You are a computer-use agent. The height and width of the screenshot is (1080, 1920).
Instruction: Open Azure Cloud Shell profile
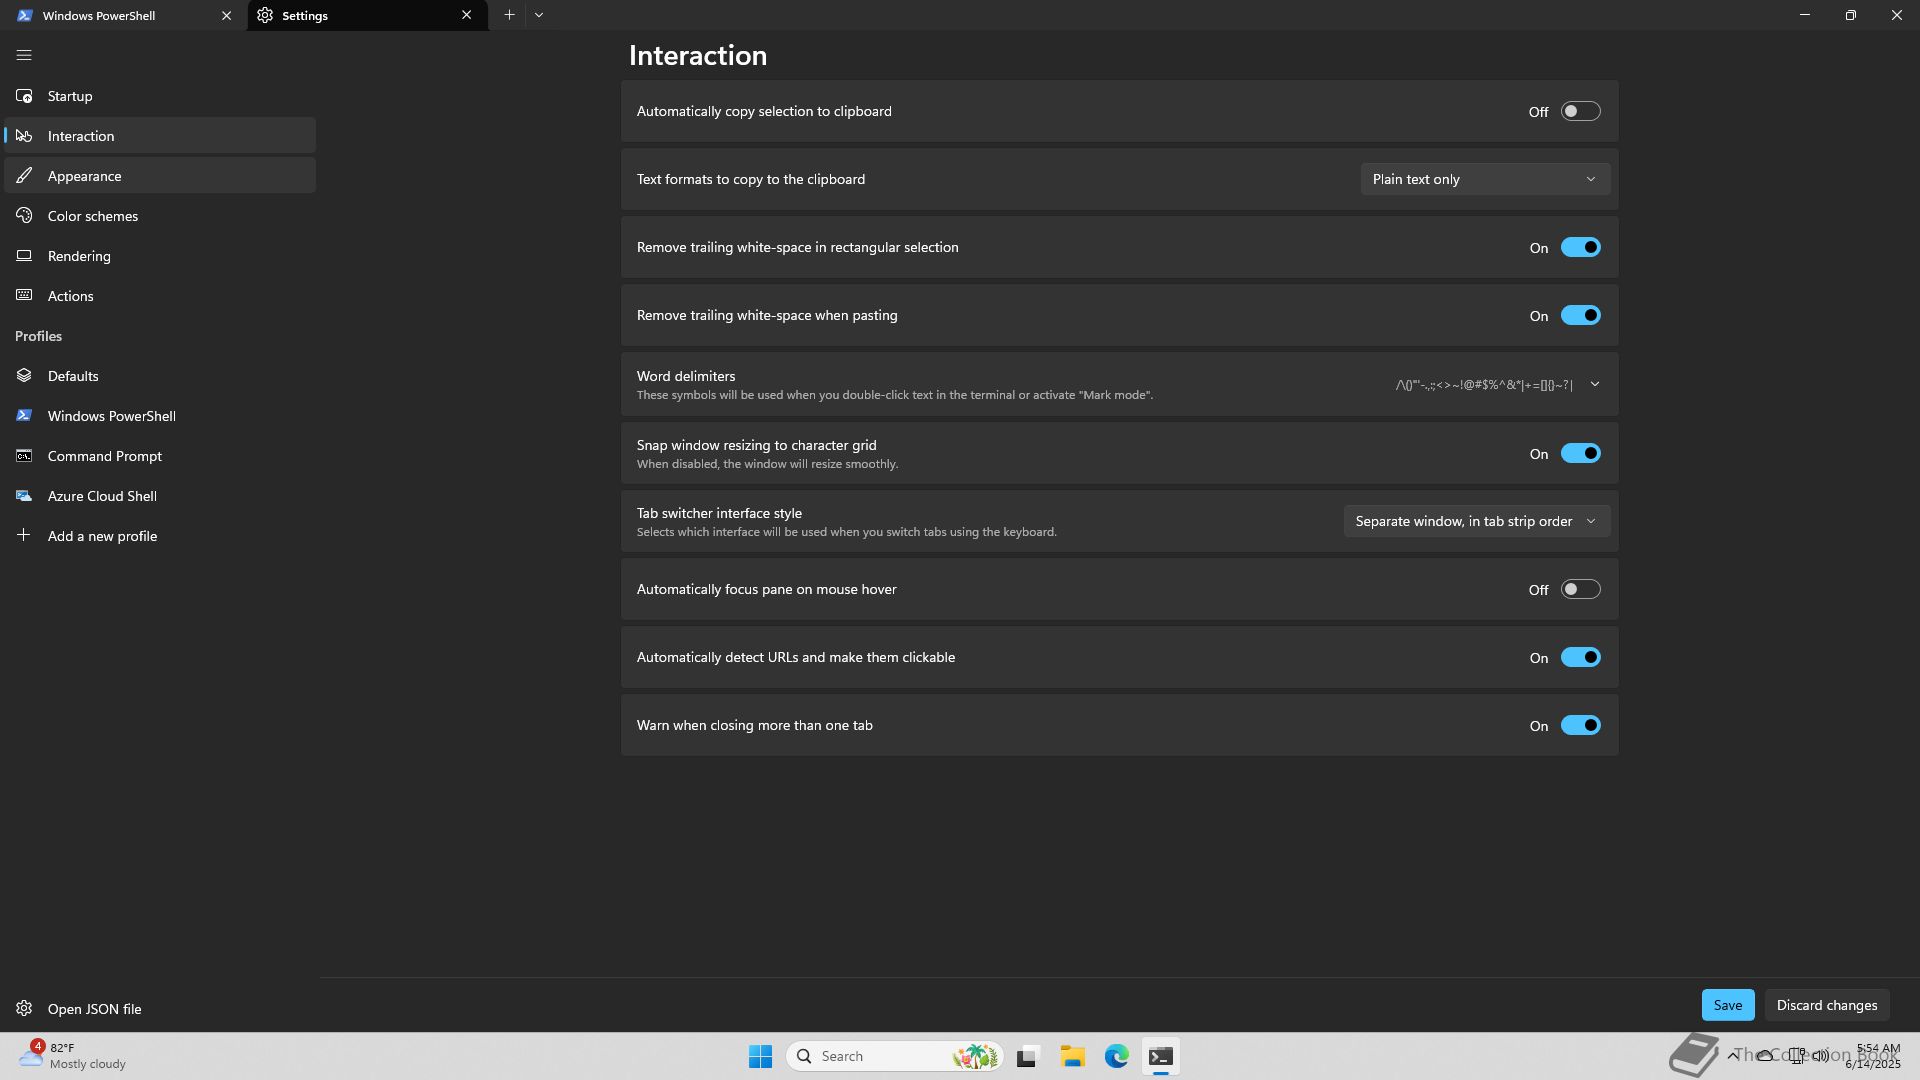tap(101, 496)
